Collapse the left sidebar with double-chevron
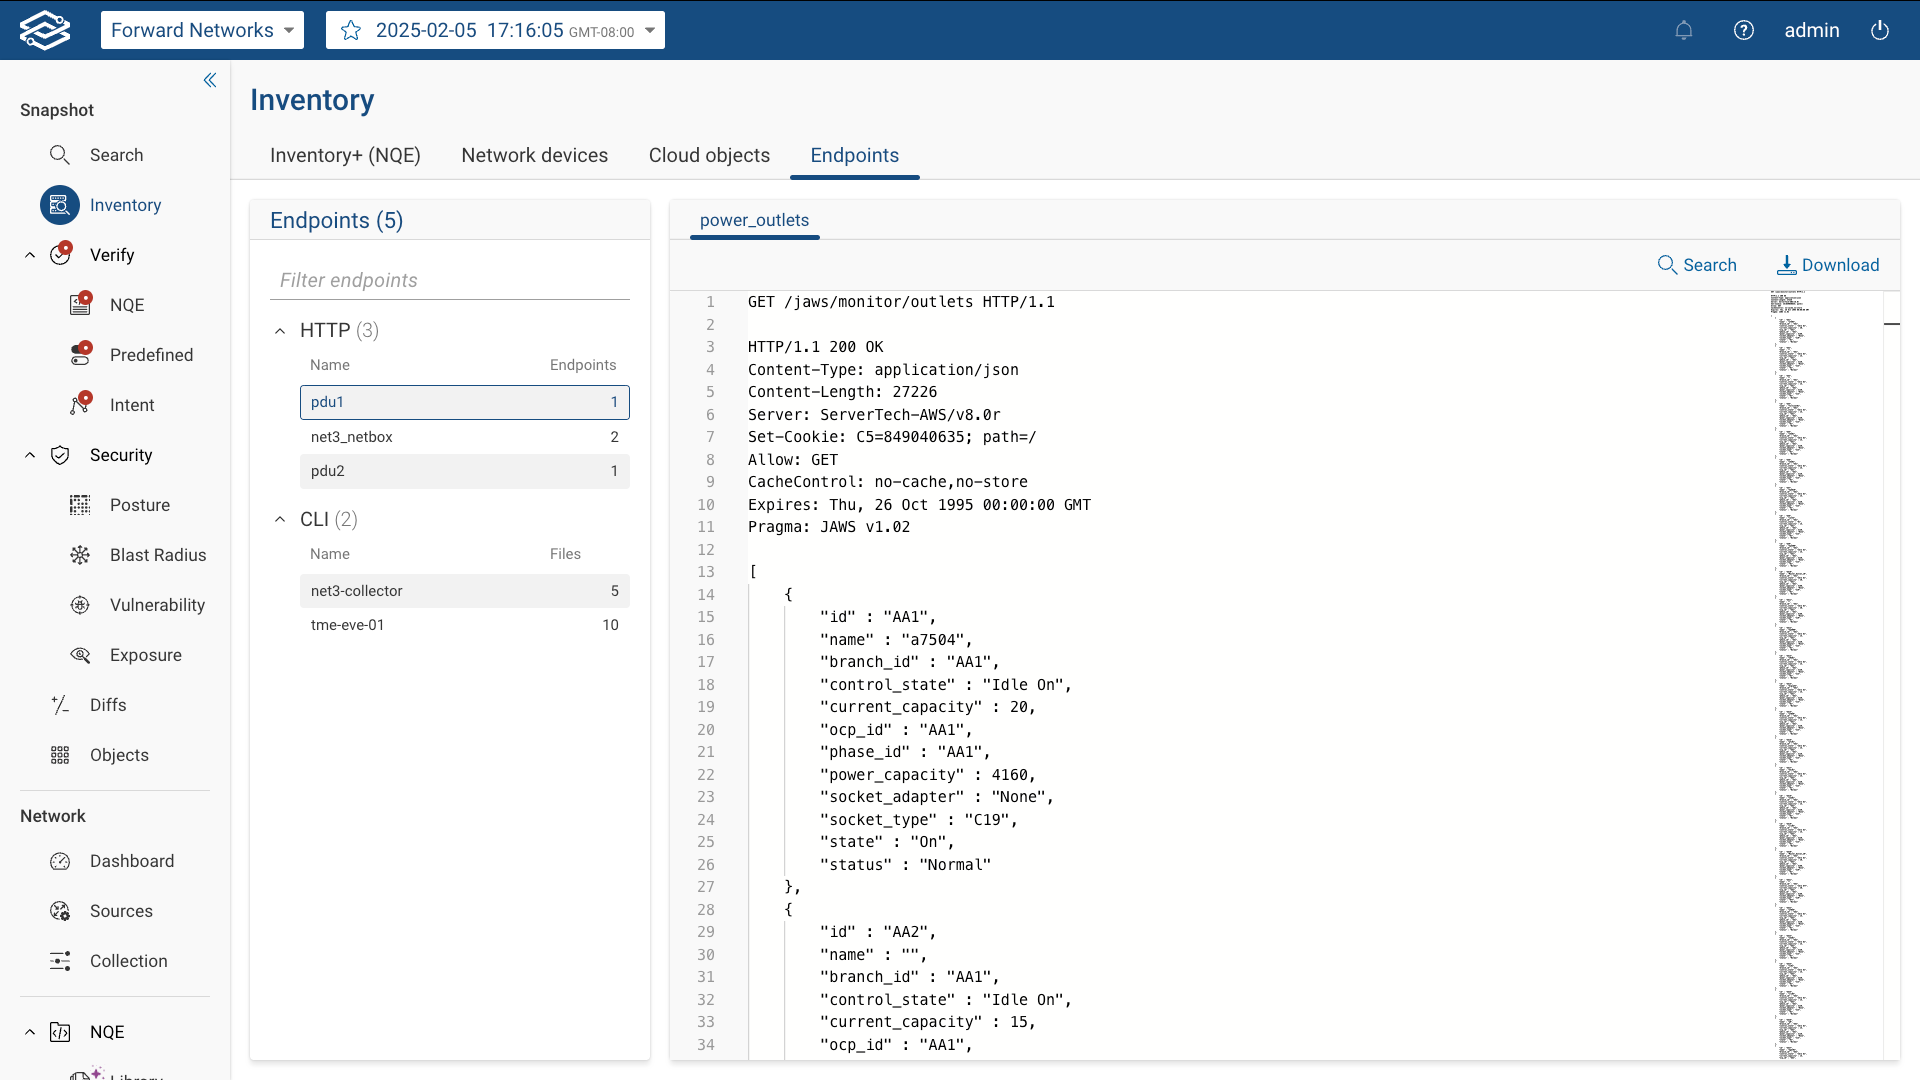This screenshot has height=1080, width=1920. click(x=210, y=80)
